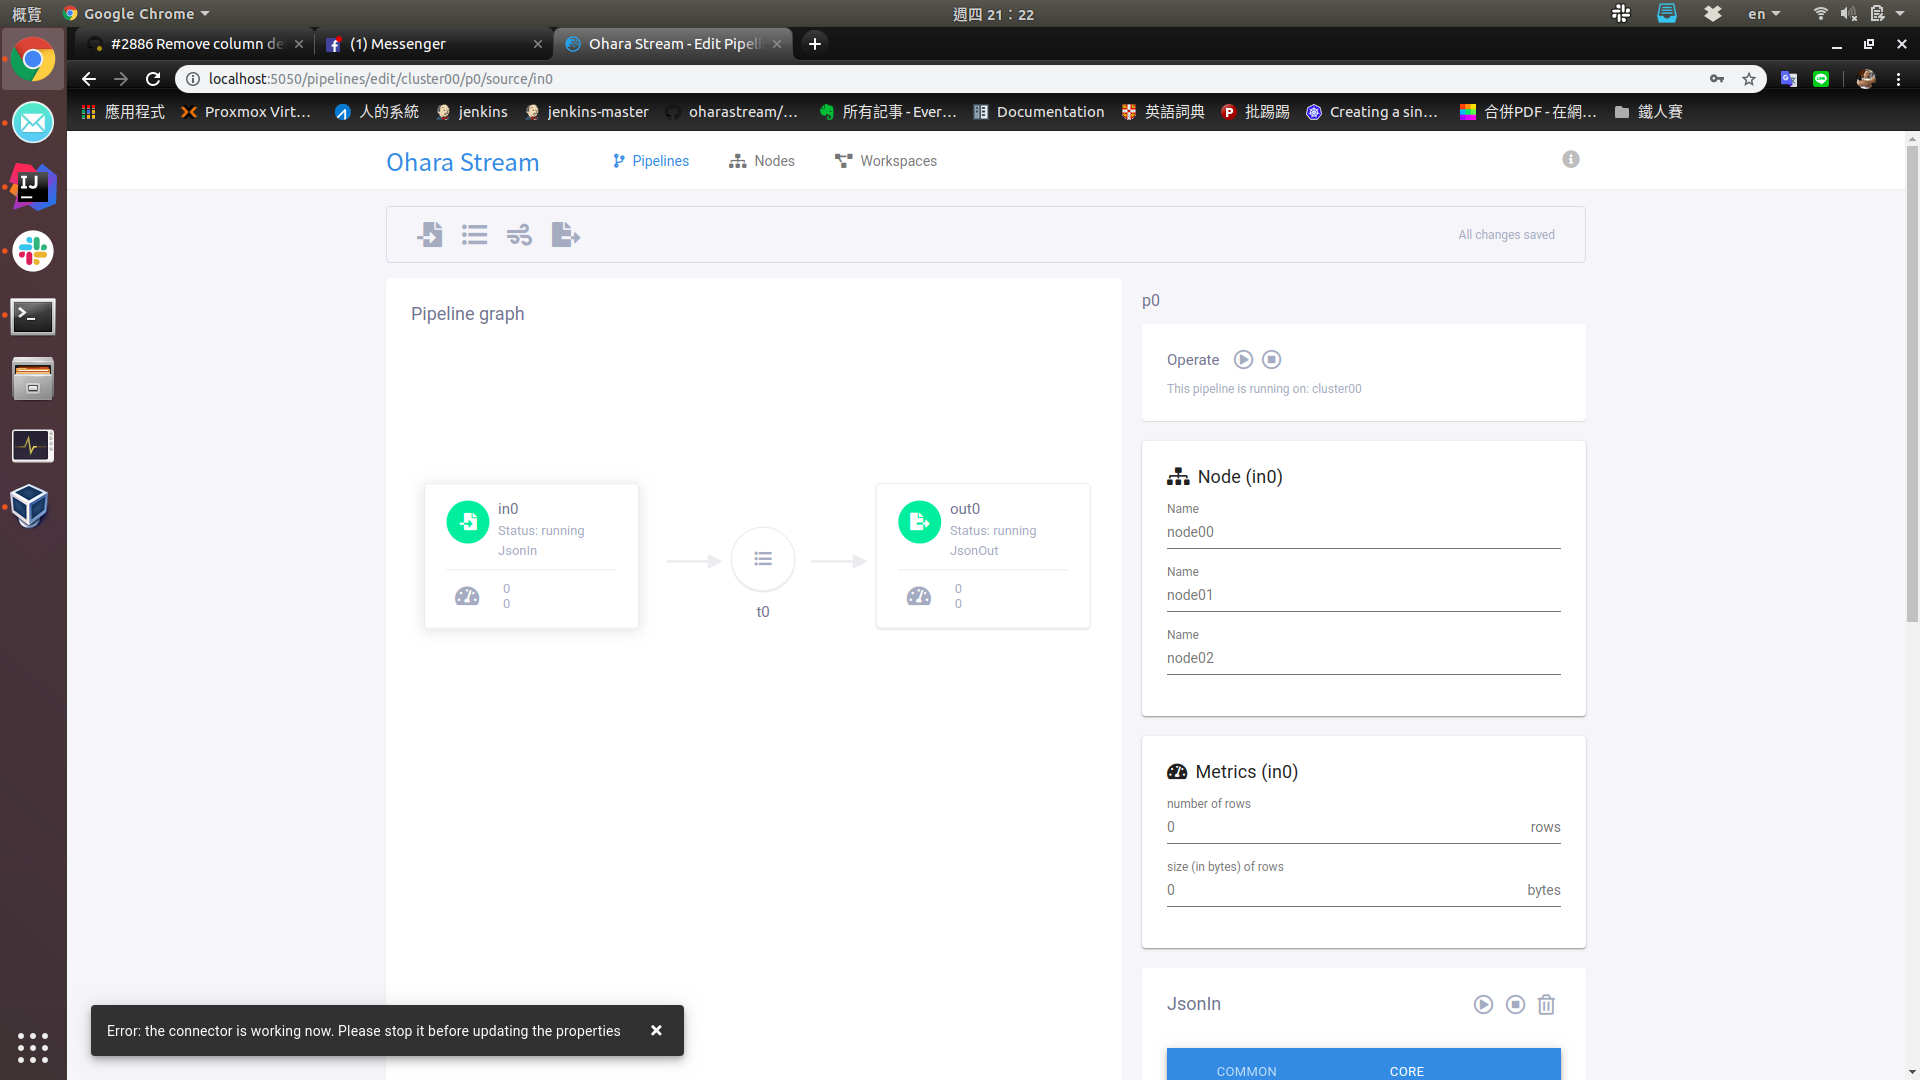This screenshot has width=1920, height=1080.
Task: Open the Creating a sin... bookmark
Action: pos(1372,112)
